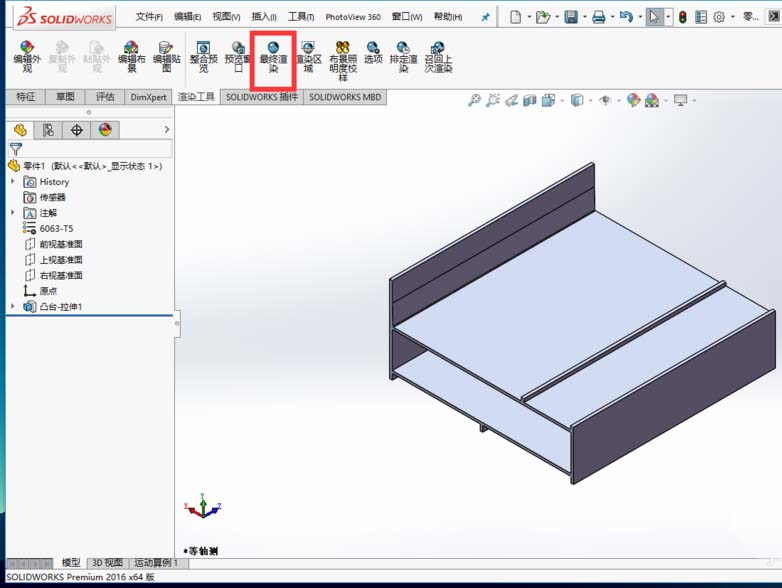Switch to the 评估 tab
782x588 pixels.
coord(105,97)
